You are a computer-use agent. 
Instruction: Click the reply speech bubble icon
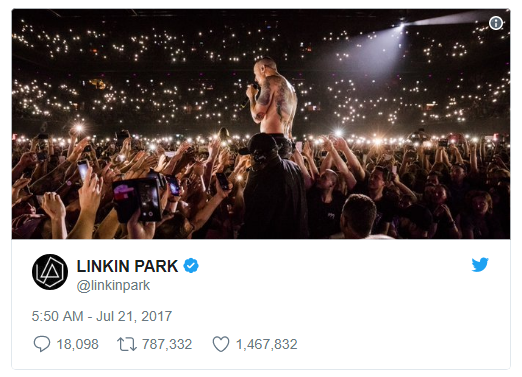[42, 344]
